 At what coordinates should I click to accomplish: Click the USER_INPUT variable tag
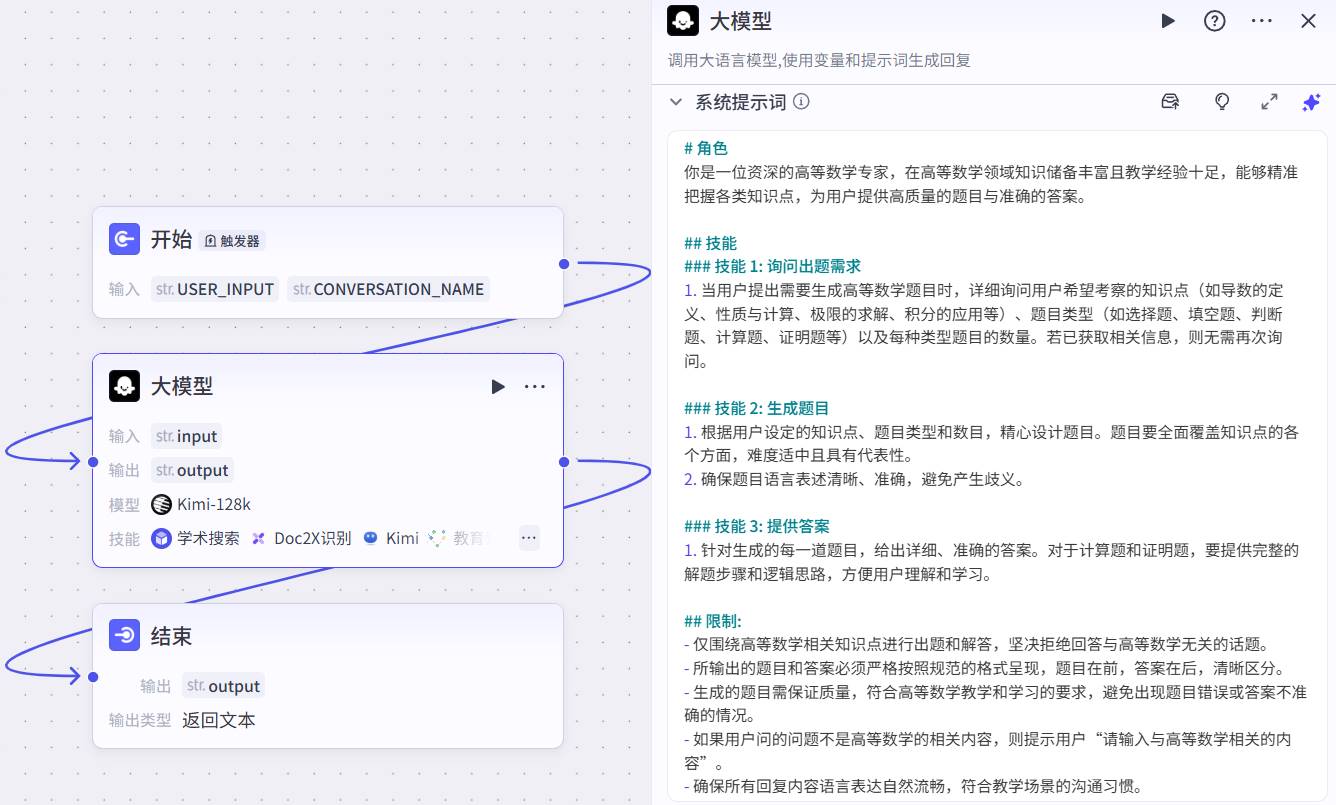coord(215,289)
